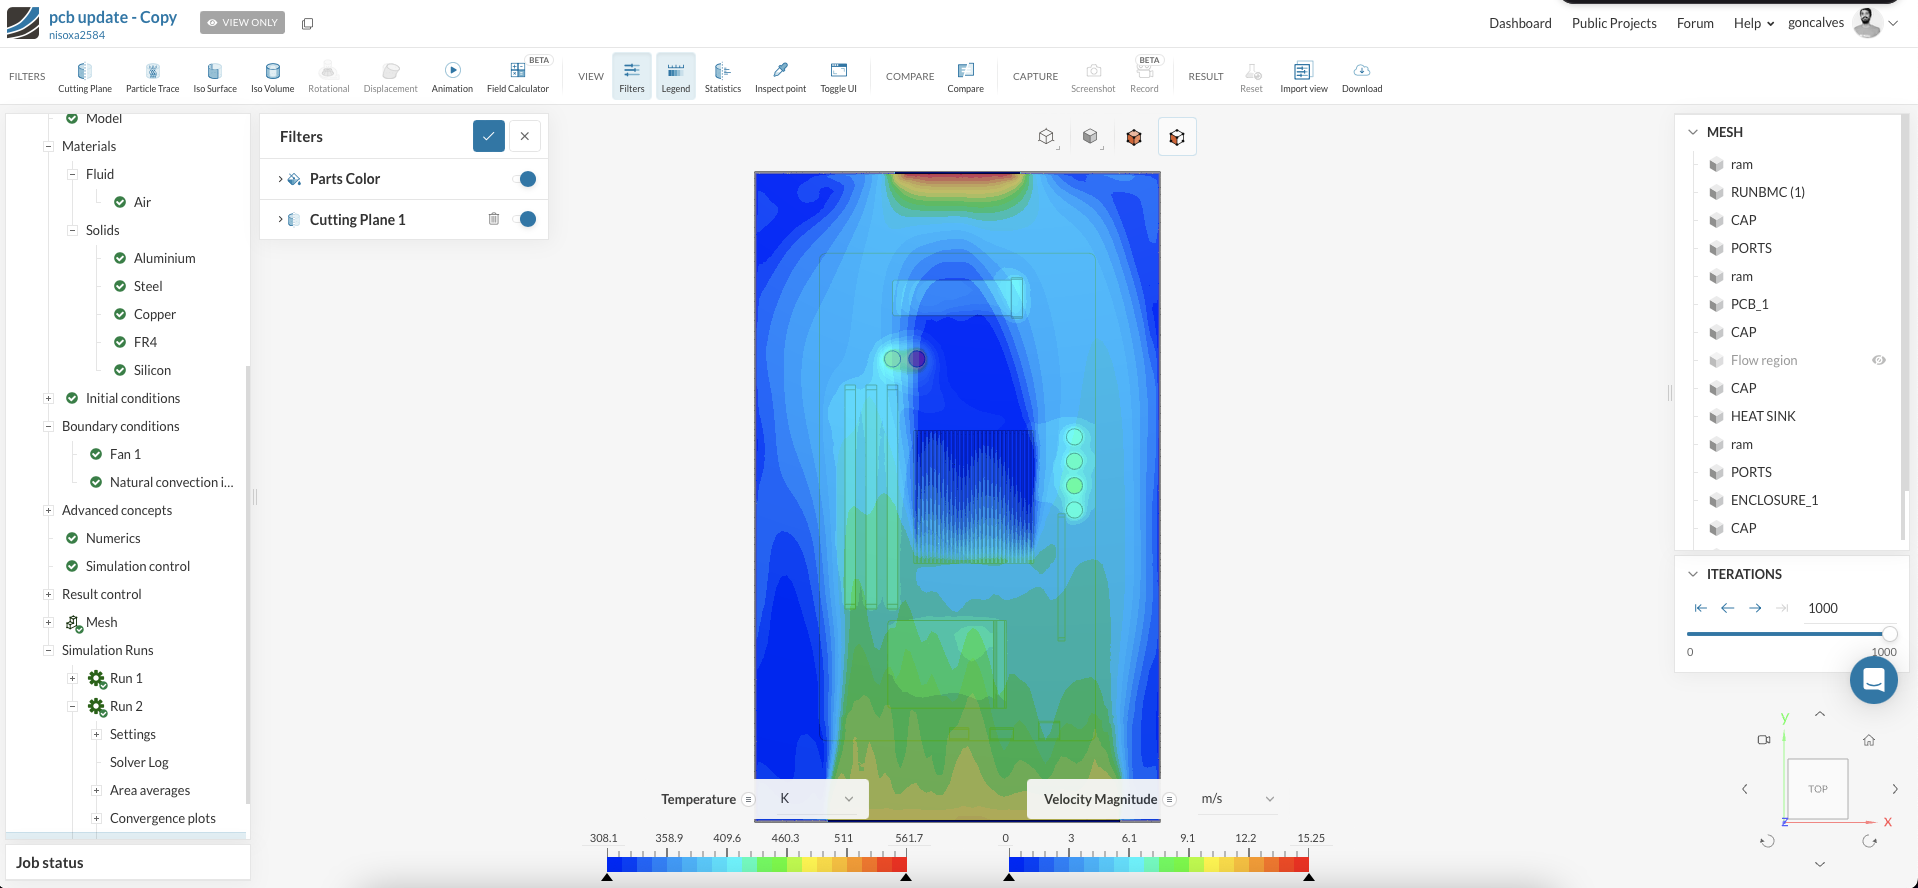Viewport: 1918px width, 888px height.
Task: Open the Solver Log
Action: pos(139,762)
